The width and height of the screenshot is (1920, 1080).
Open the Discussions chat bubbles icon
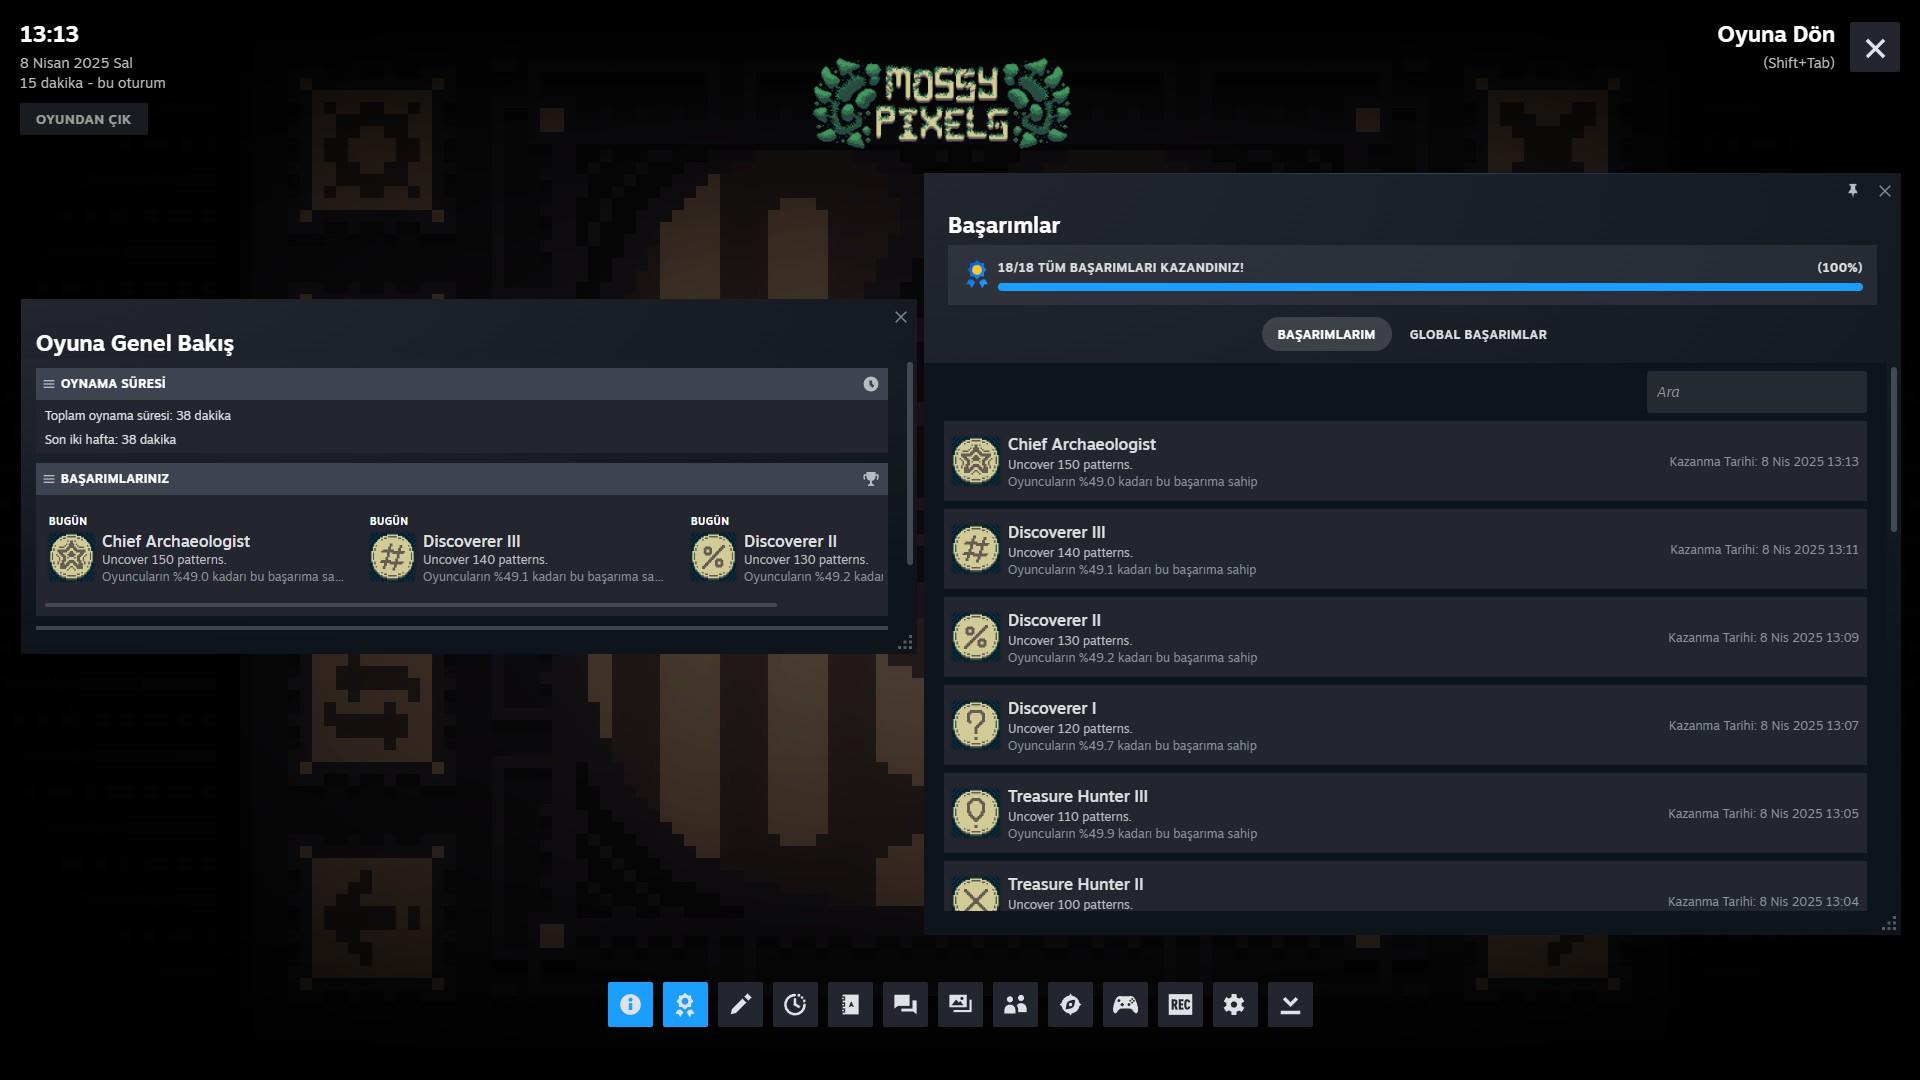905,1004
